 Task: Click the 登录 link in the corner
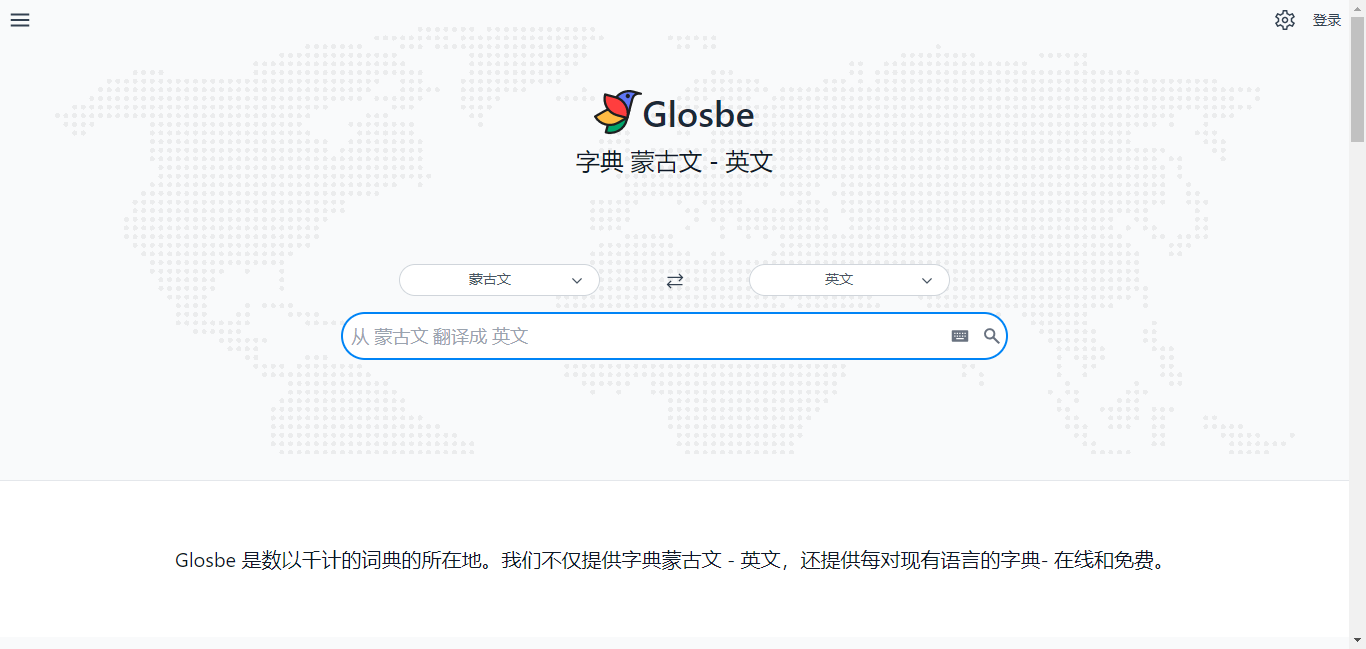(1327, 19)
